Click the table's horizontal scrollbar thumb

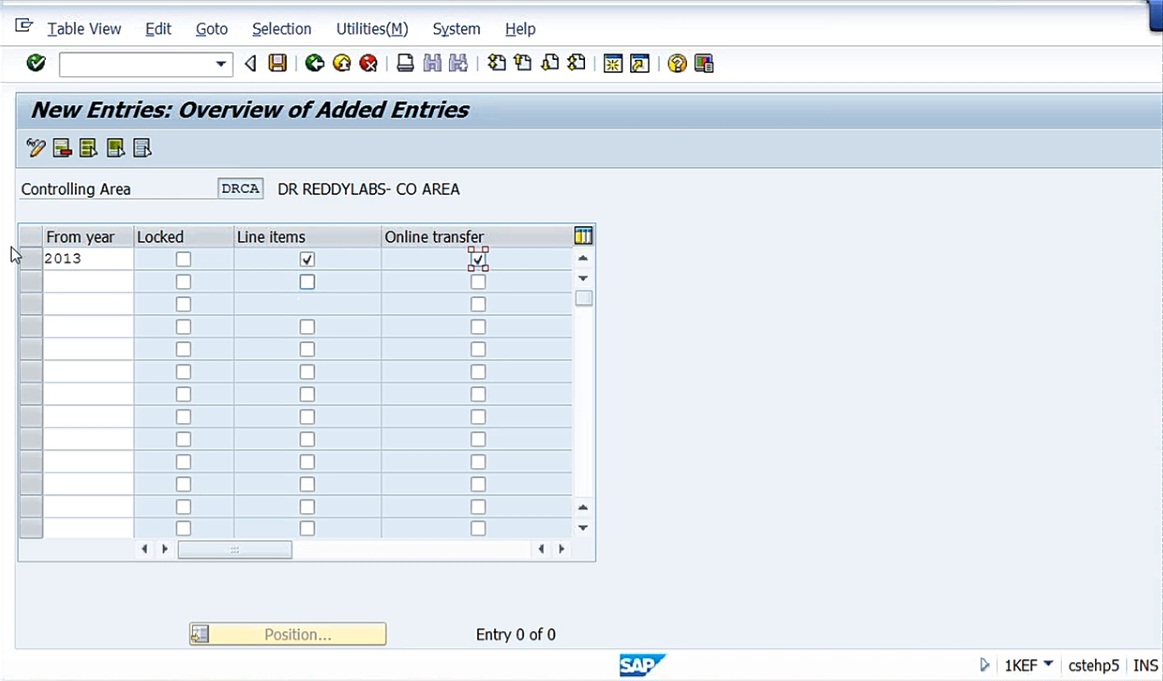point(234,550)
